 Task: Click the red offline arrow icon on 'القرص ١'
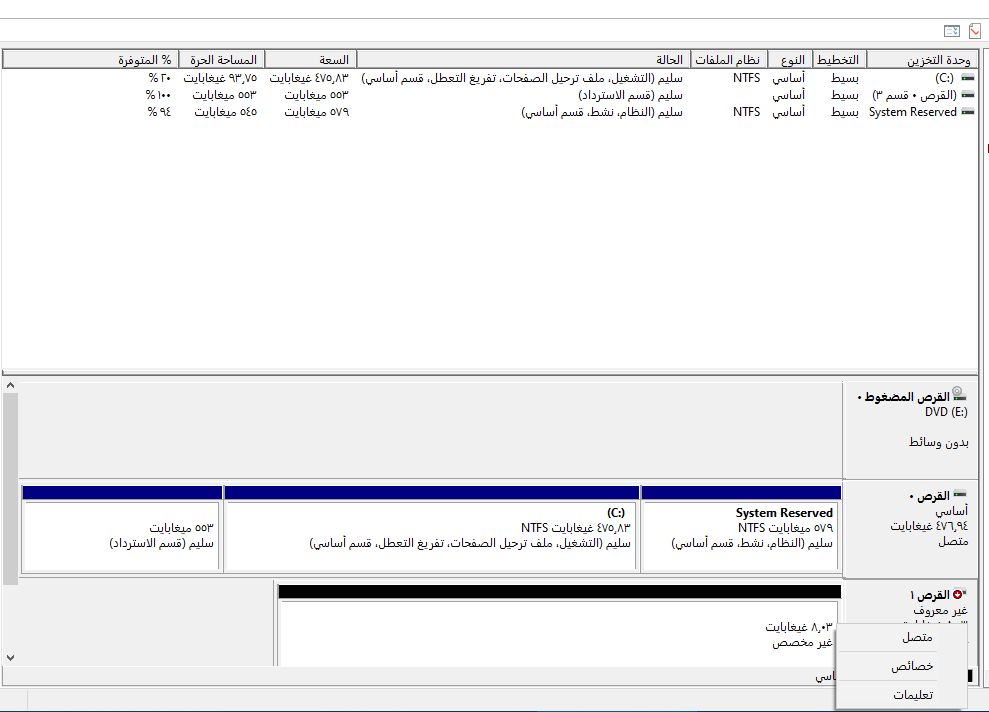(x=959, y=594)
